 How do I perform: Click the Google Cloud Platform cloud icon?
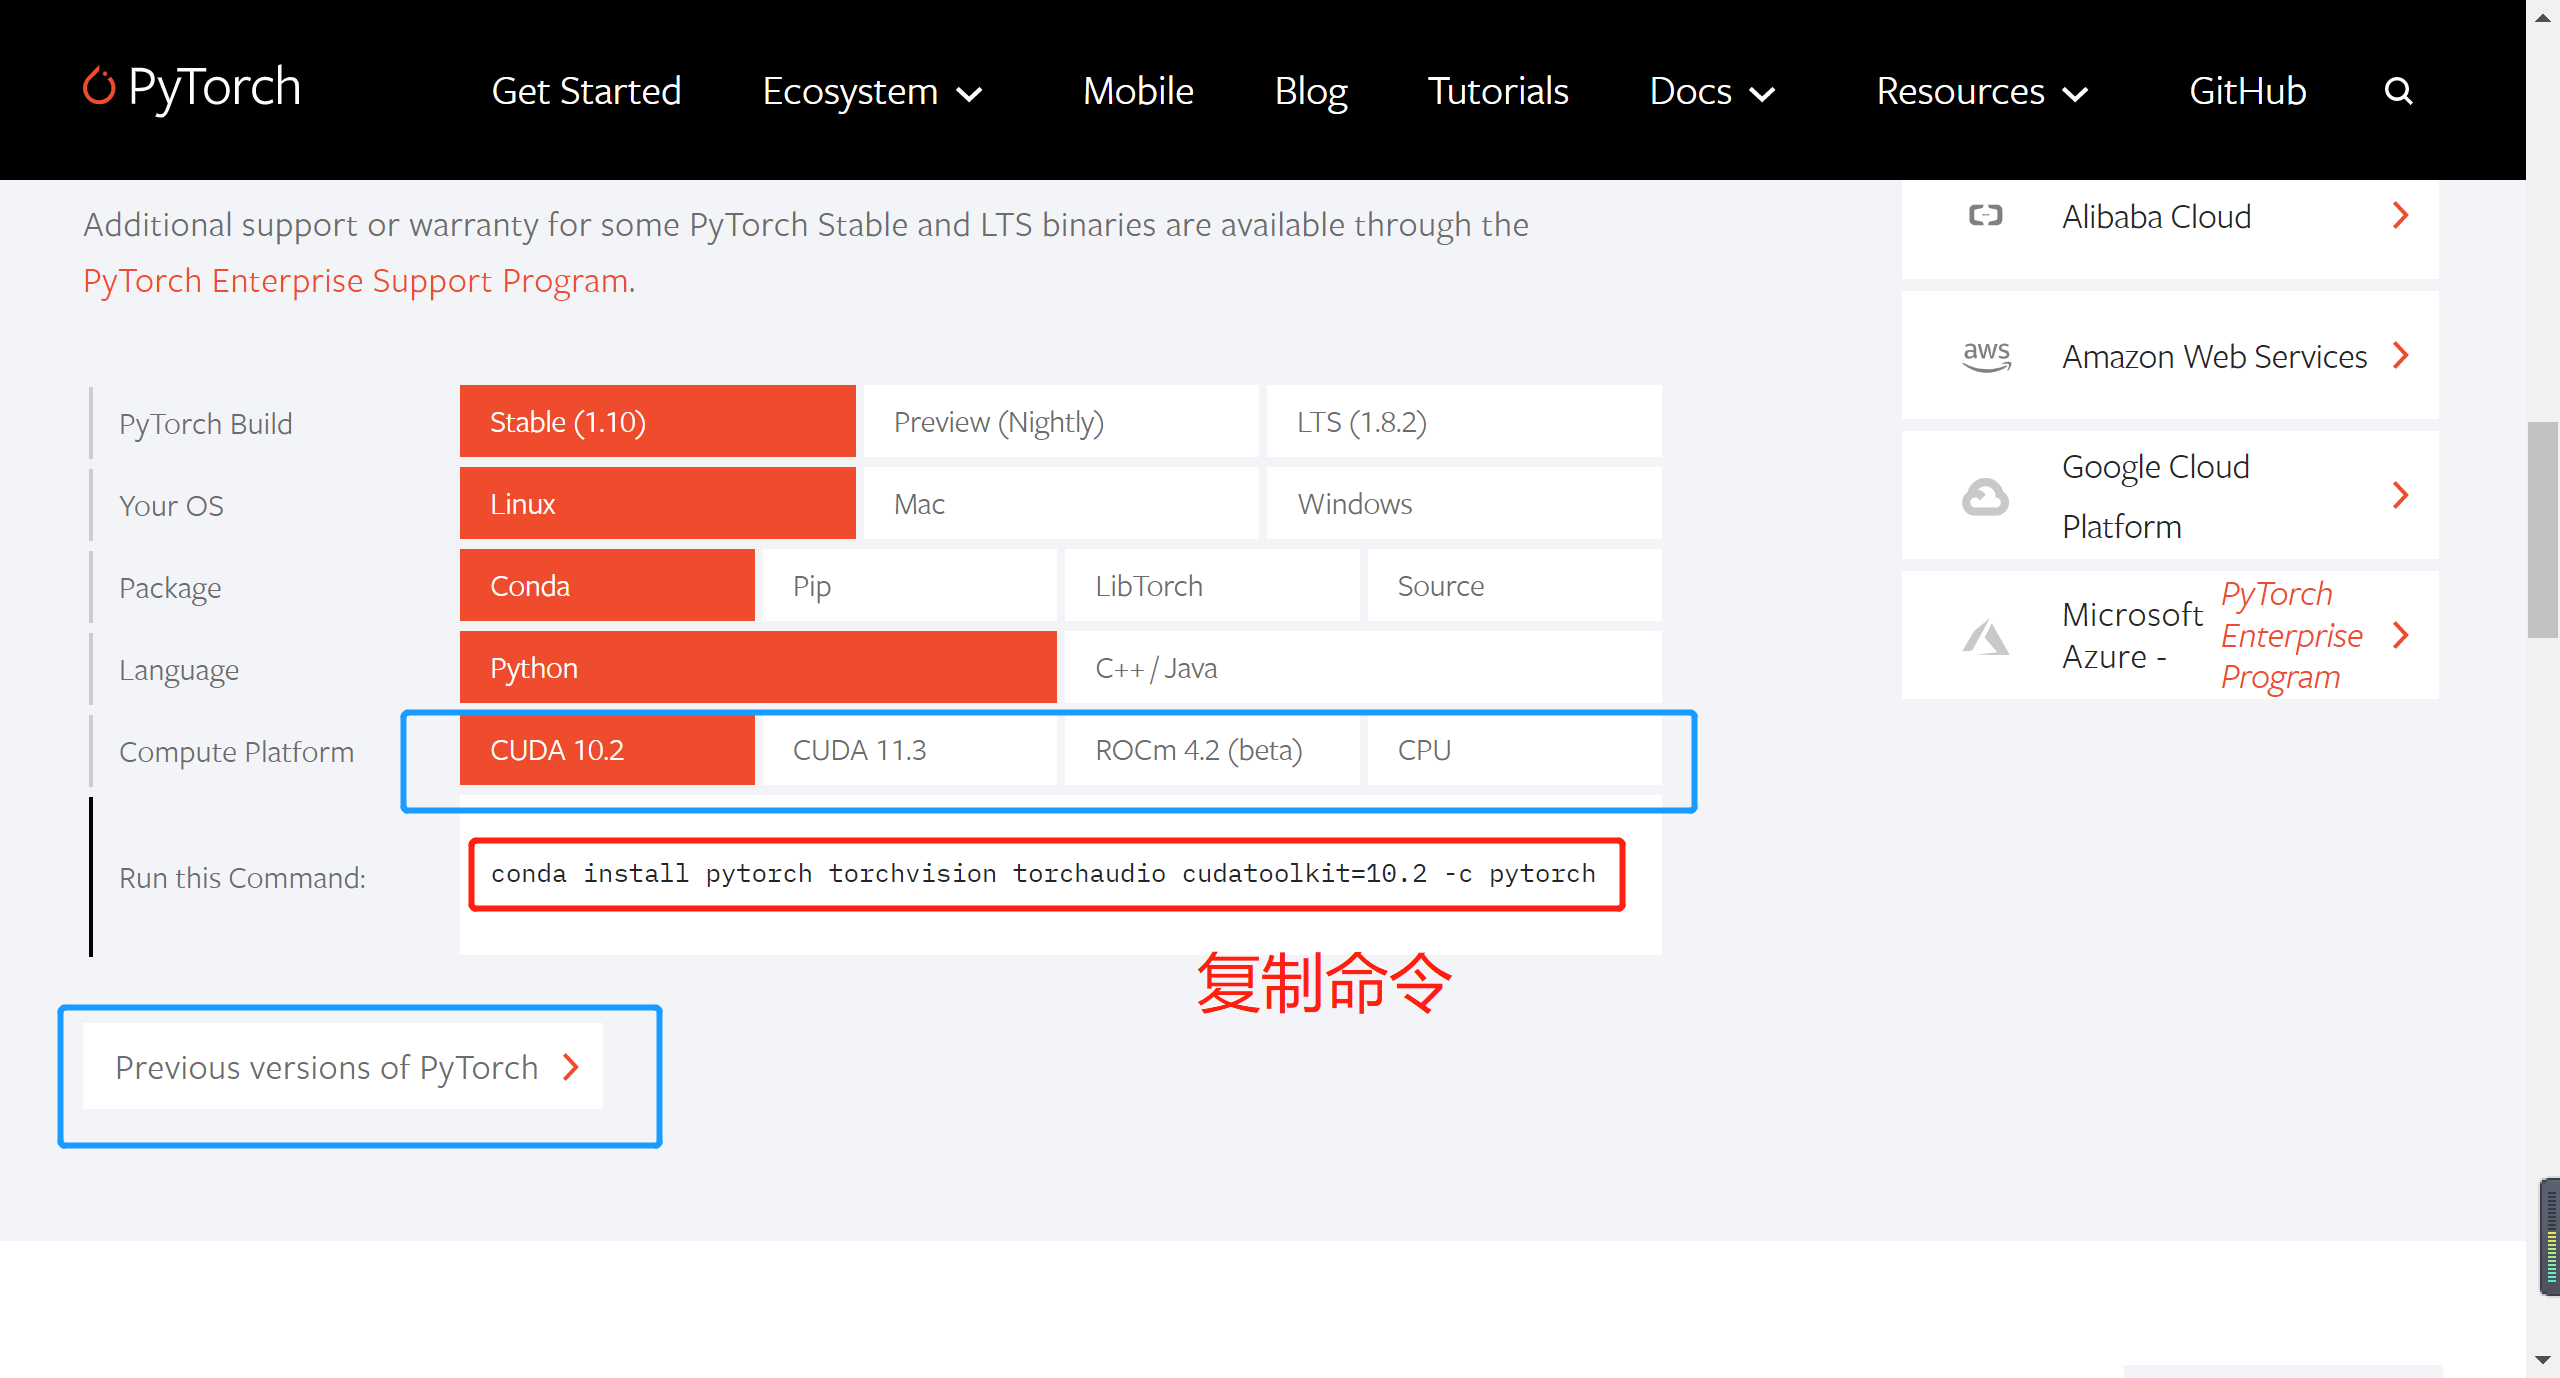(x=1985, y=496)
